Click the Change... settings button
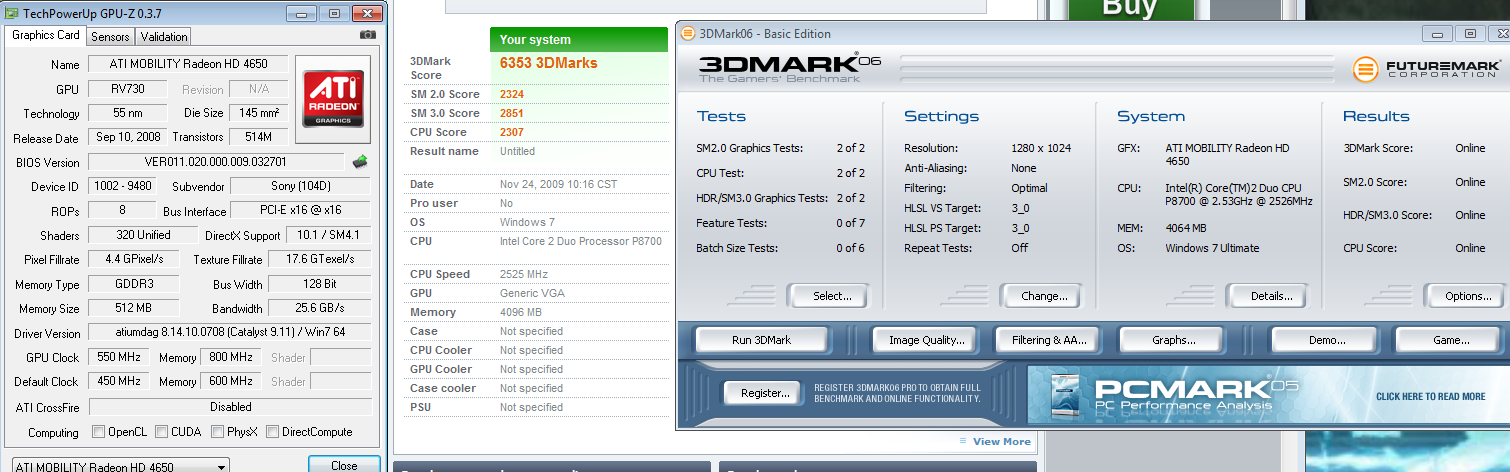 click(x=1040, y=296)
